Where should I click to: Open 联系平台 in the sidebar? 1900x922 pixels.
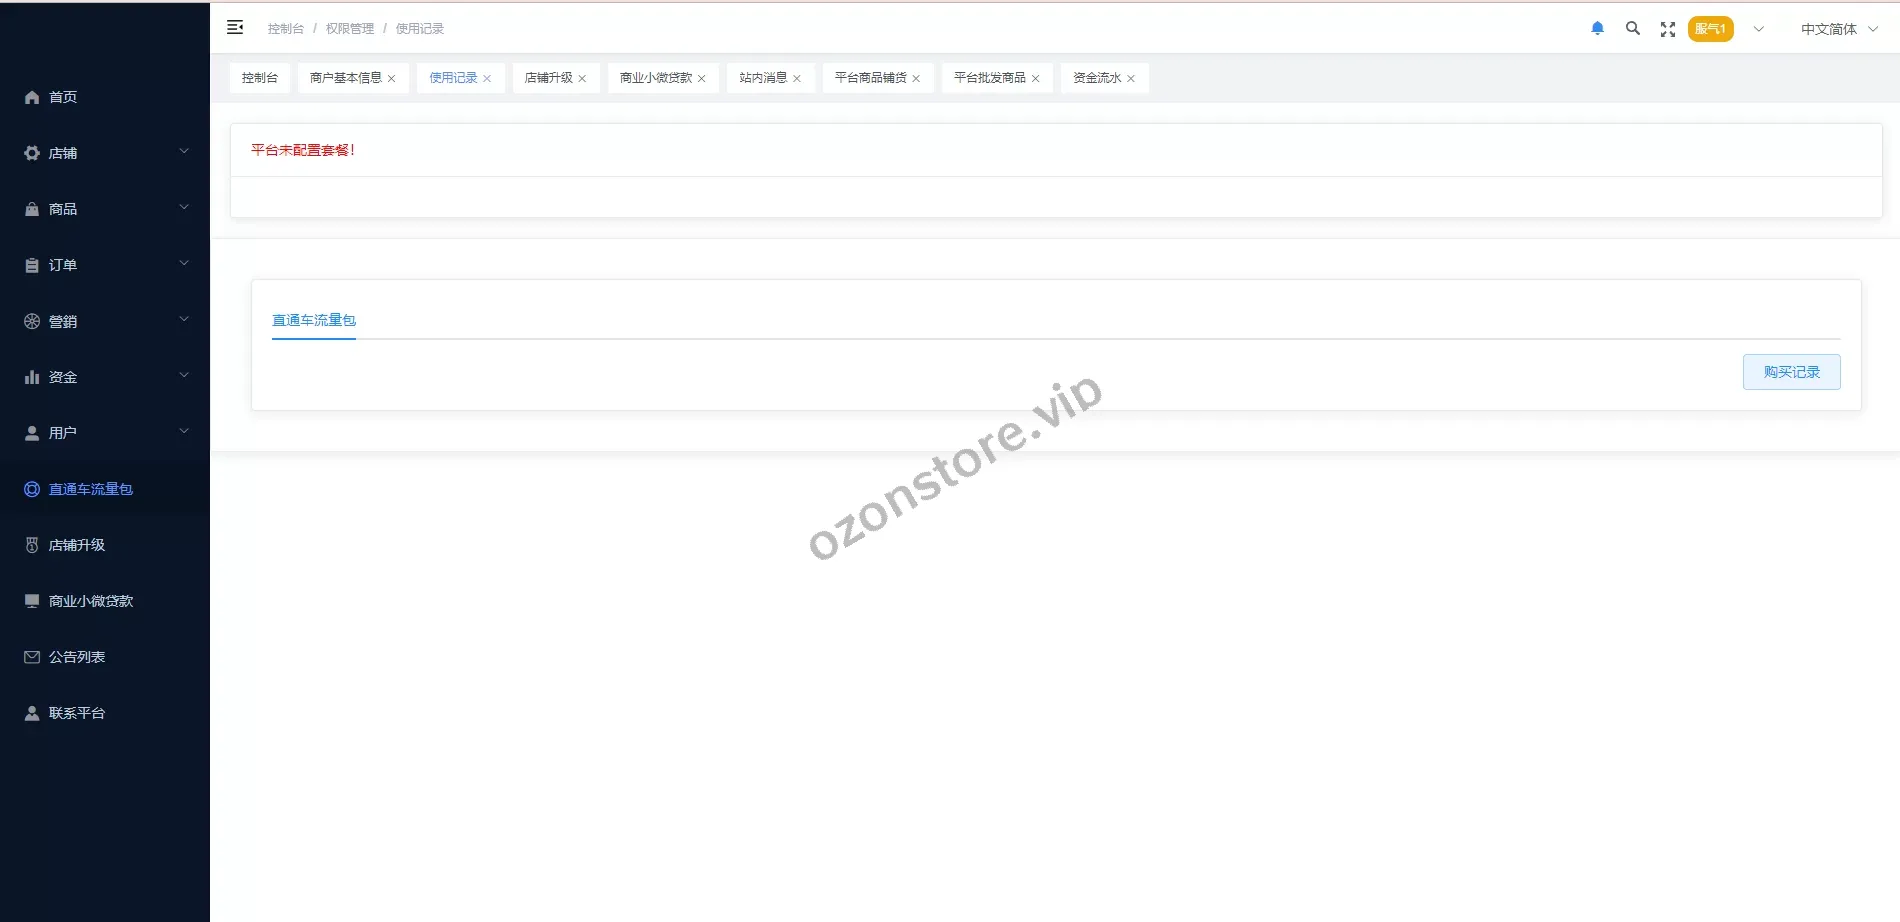[76, 713]
